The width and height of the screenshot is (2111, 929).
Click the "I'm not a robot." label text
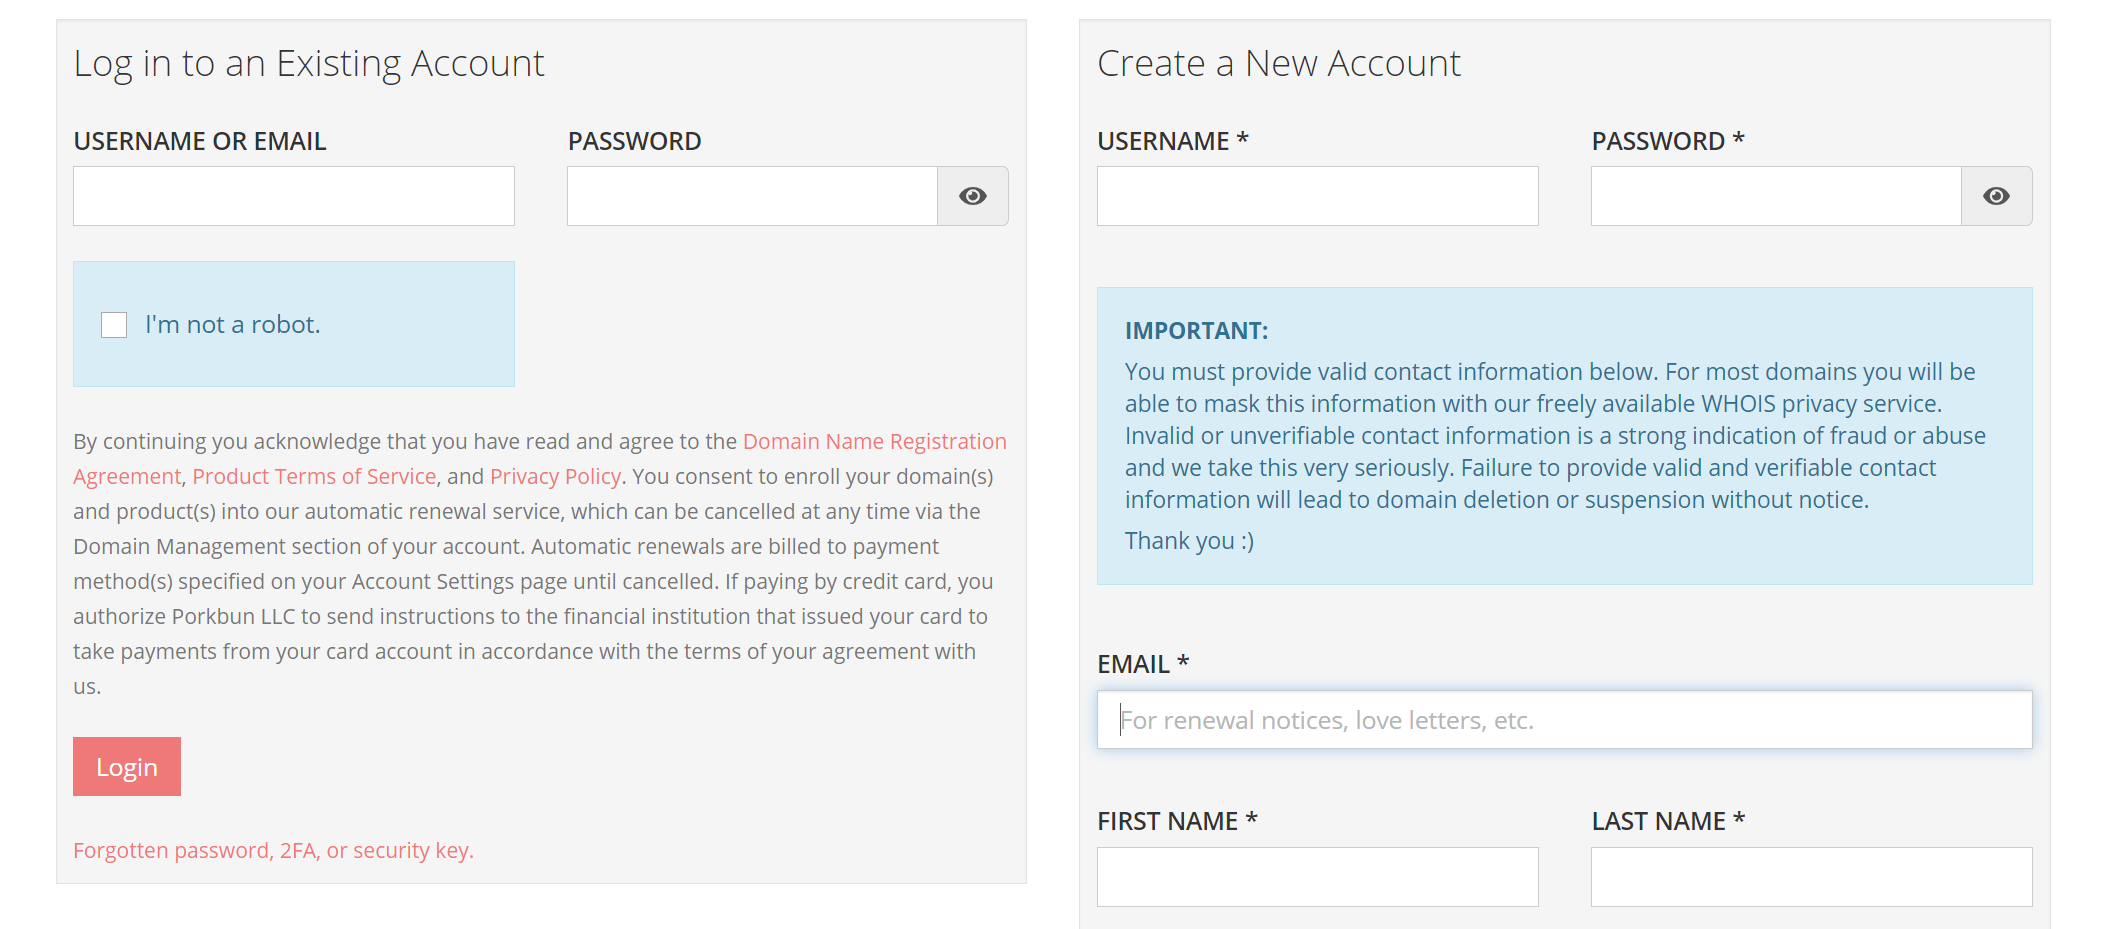[x=233, y=325]
